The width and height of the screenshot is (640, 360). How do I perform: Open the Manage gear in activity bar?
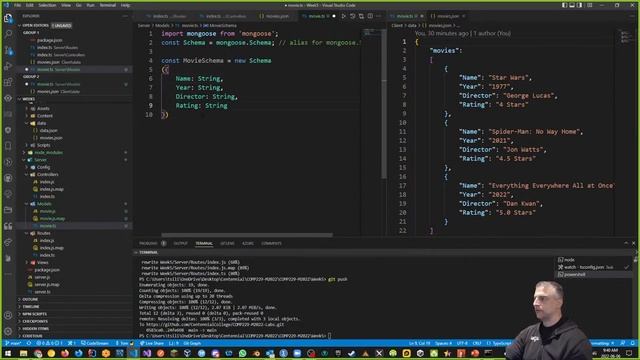point(8,331)
